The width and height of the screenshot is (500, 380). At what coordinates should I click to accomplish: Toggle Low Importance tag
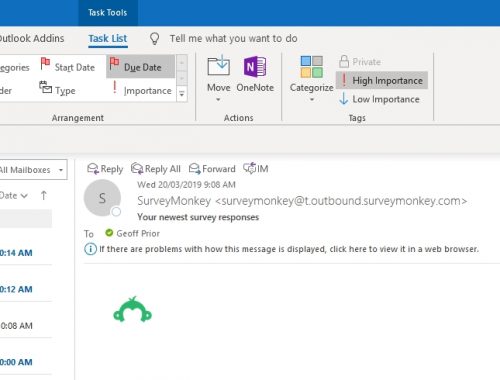point(380,99)
